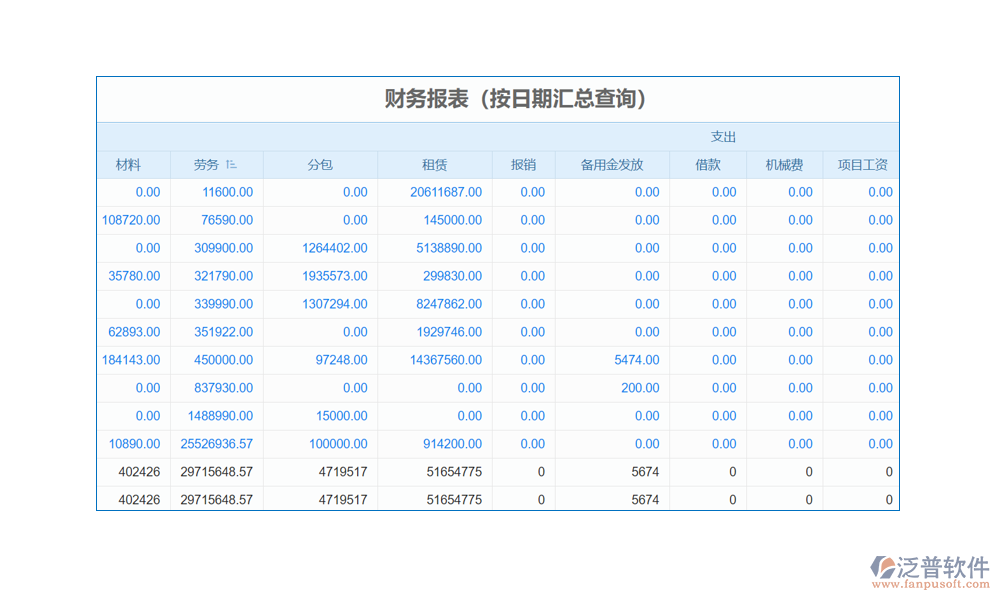Click the sort icon beside 劳务 header
The height and width of the screenshot is (600, 1000).
pos(232,165)
